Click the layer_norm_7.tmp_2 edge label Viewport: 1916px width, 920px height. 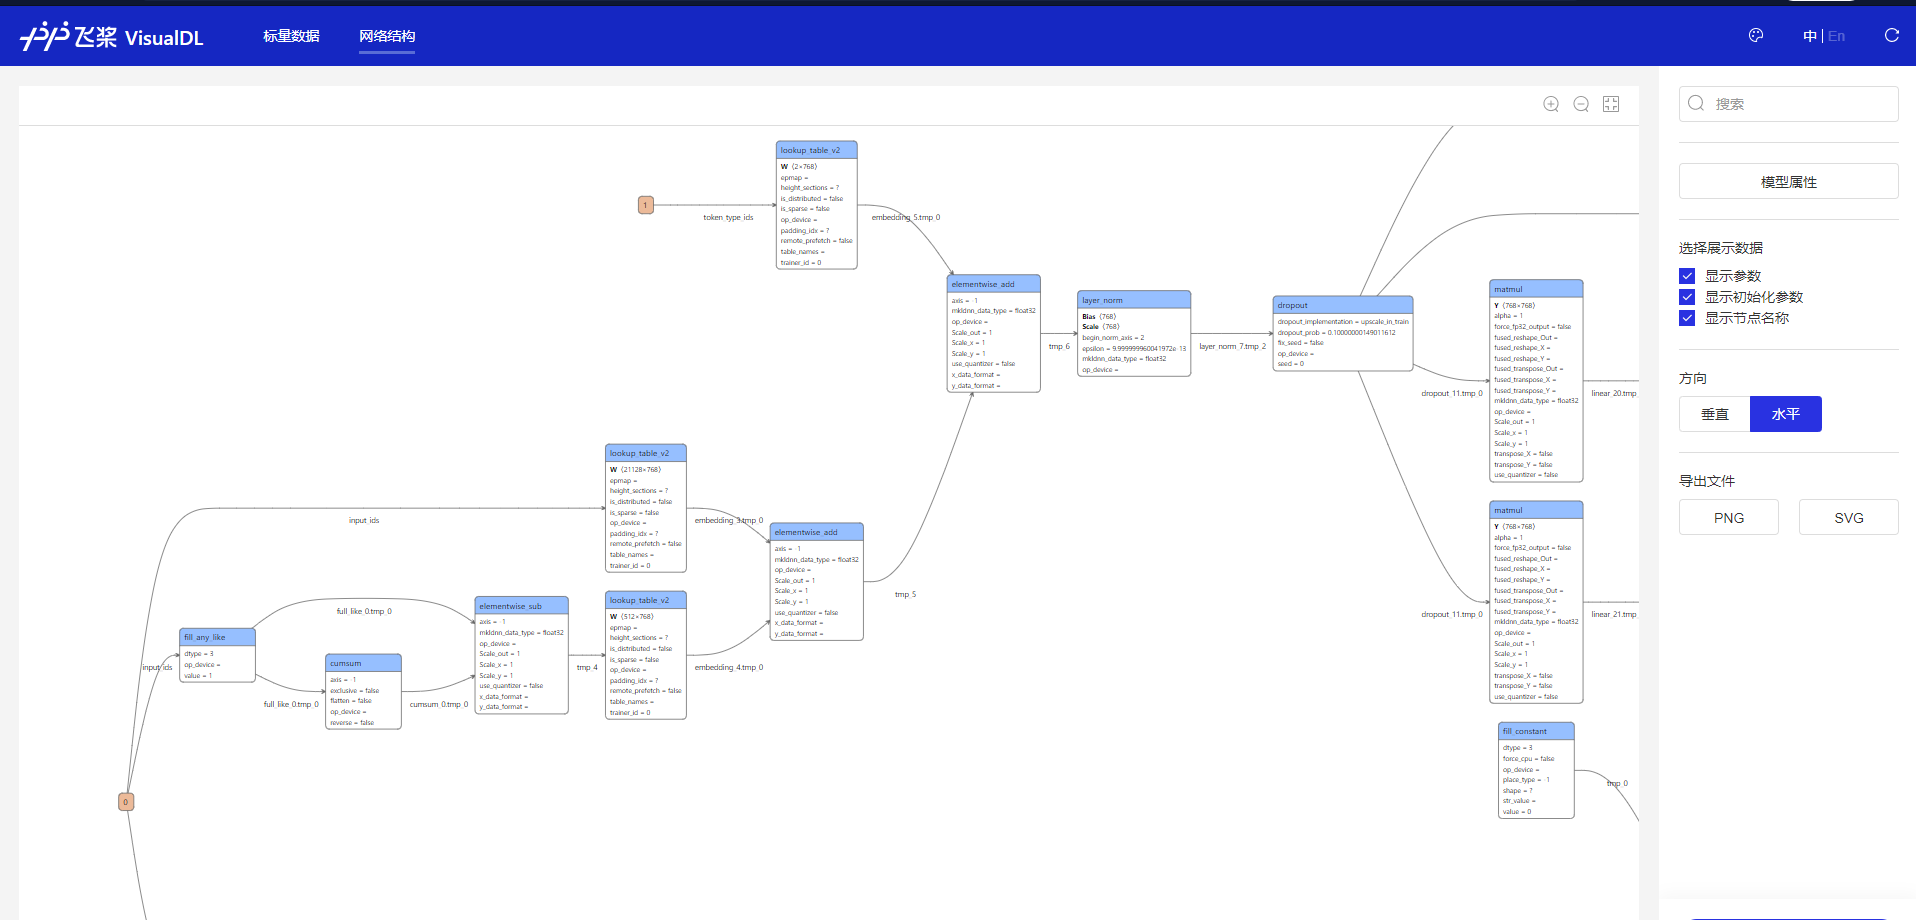[x=1232, y=346]
